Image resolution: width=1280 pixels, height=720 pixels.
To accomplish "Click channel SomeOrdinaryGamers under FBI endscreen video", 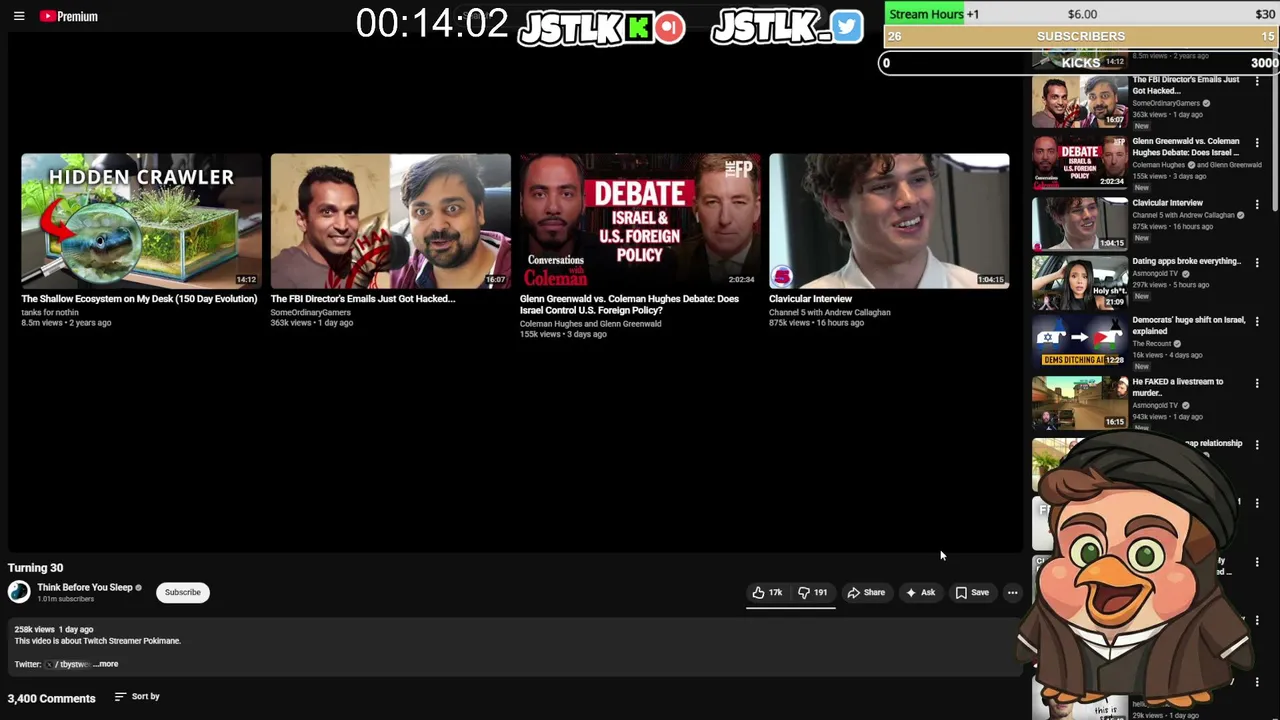I will click(x=310, y=312).
